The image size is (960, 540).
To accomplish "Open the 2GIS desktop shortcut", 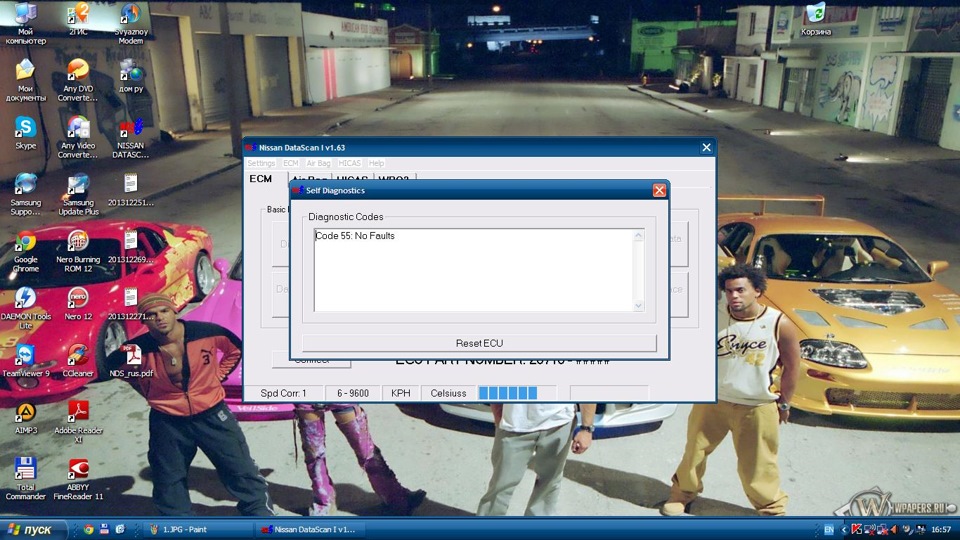I will click(x=78, y=19).
